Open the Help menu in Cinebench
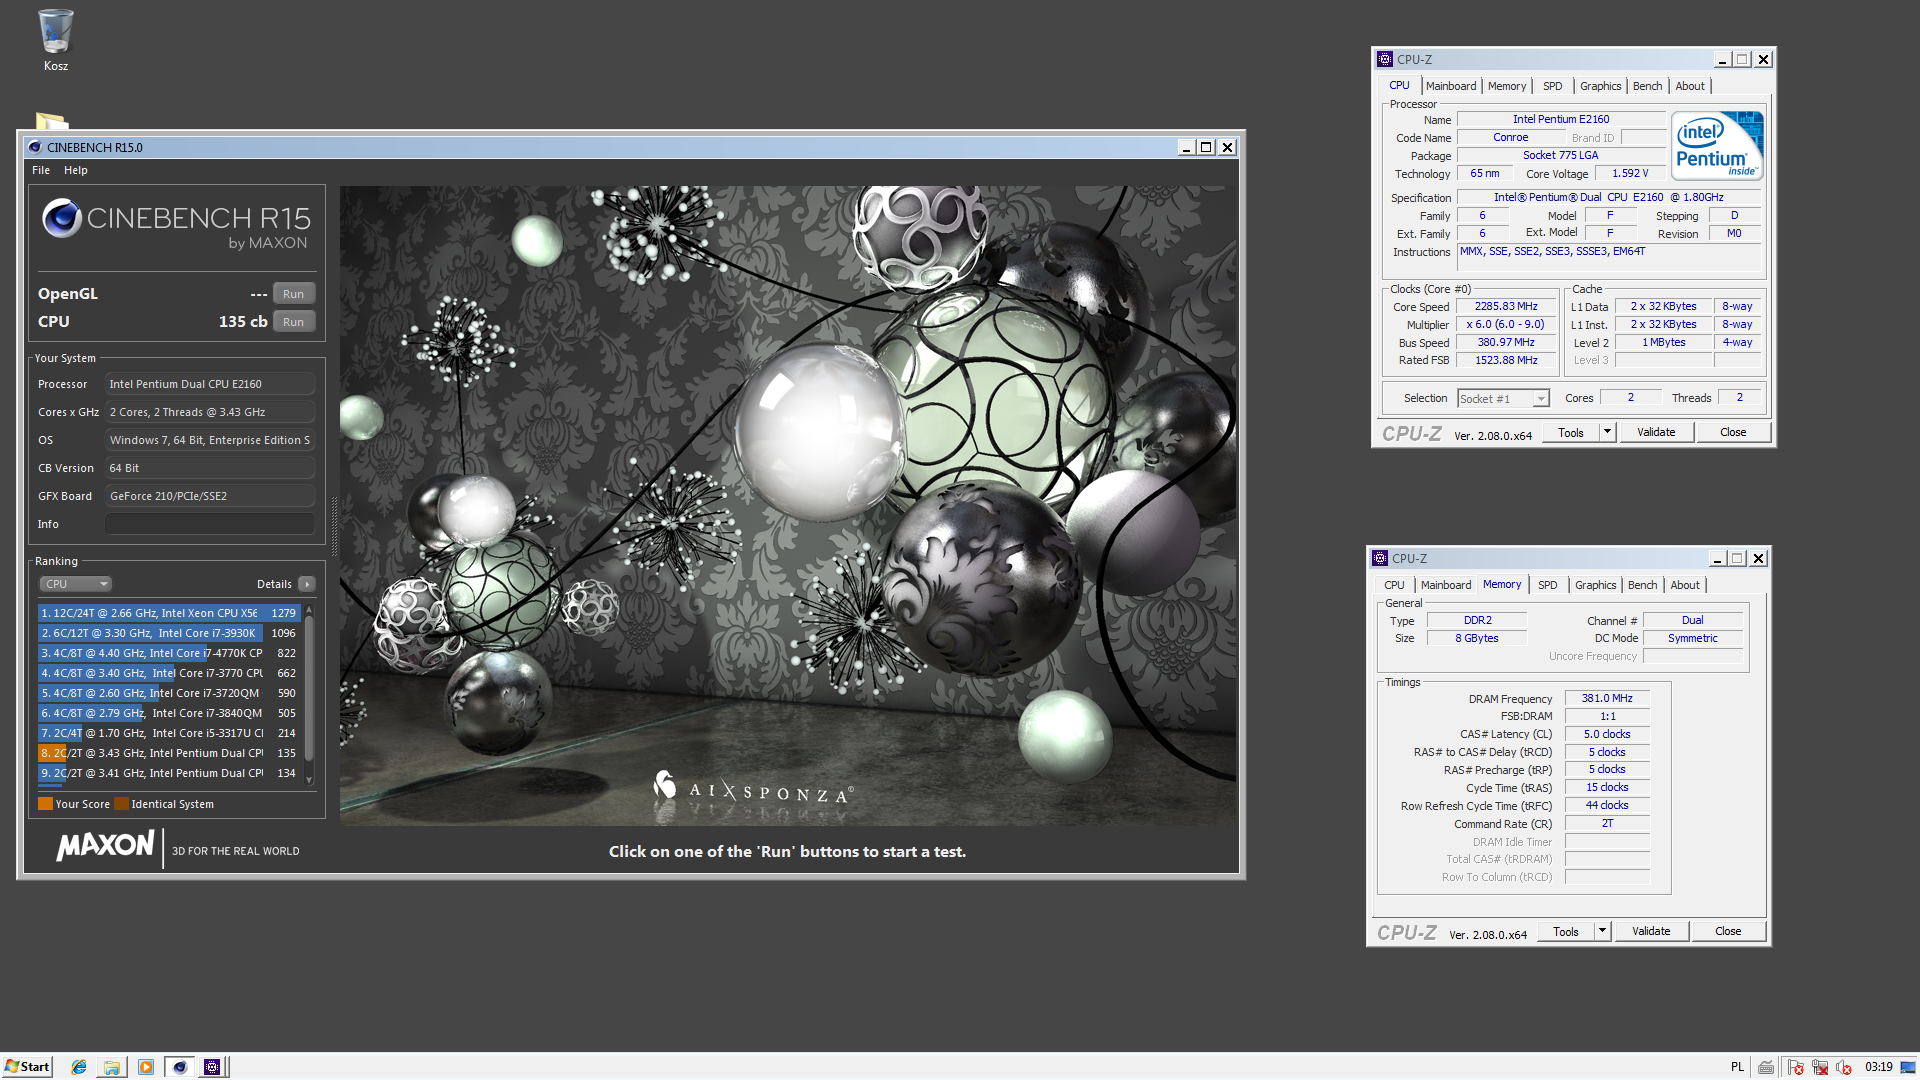The width and height of the screenshot is (1920, 1080). tap(76, 170)
